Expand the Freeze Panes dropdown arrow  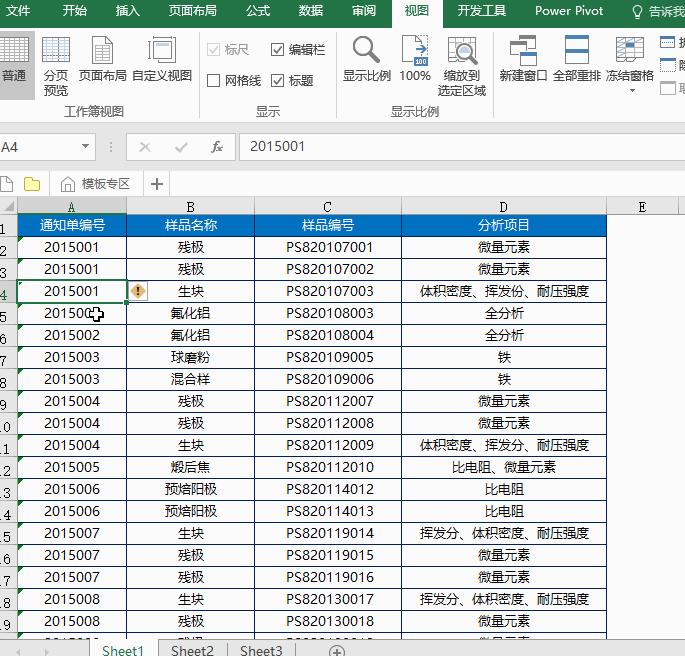pyautogui.click(x=632, y=91)
